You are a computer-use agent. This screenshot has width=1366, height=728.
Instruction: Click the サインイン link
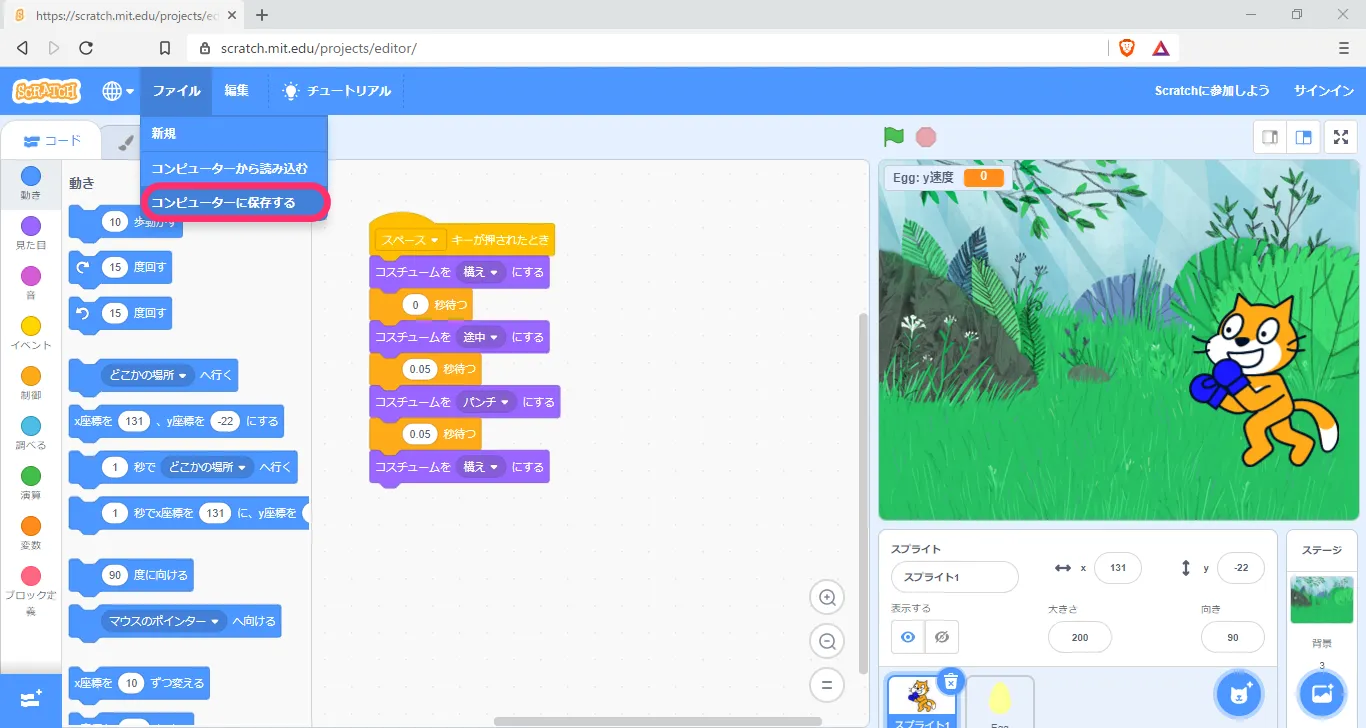[x=1324, y=91]
